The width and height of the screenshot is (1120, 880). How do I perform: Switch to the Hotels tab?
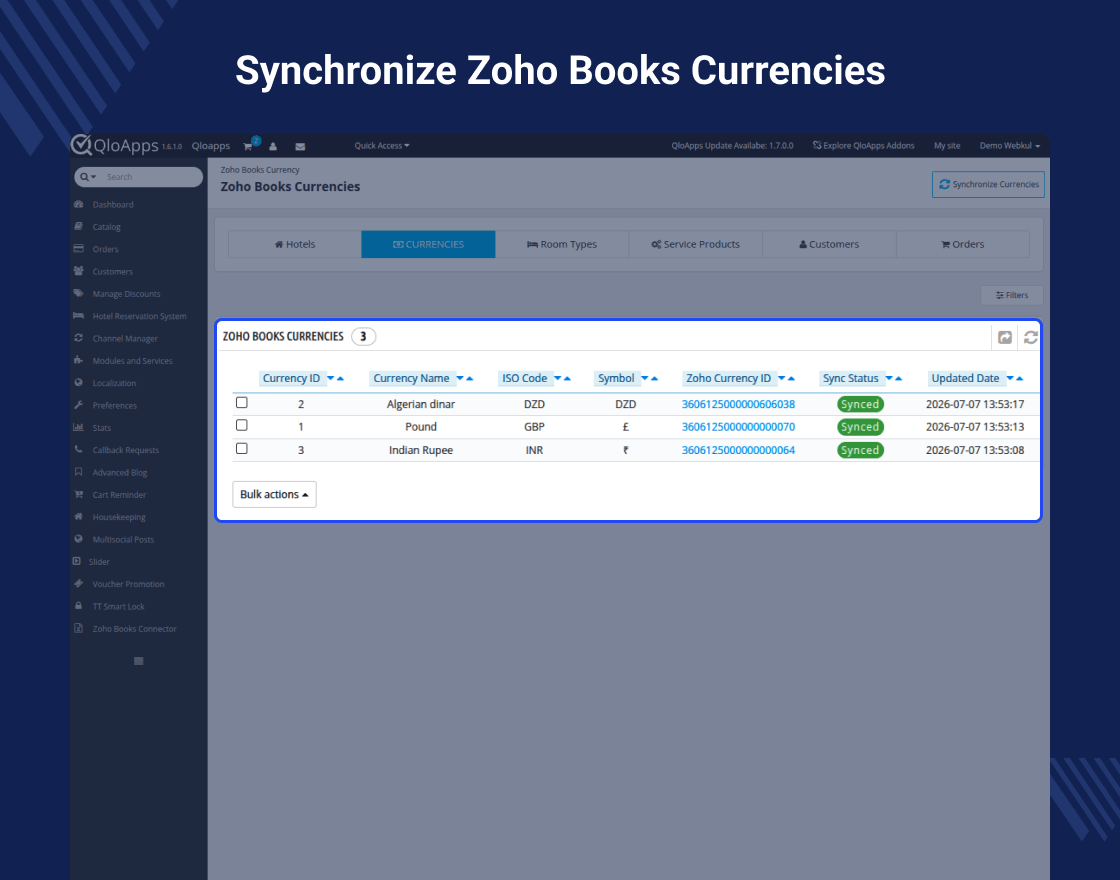295,244
